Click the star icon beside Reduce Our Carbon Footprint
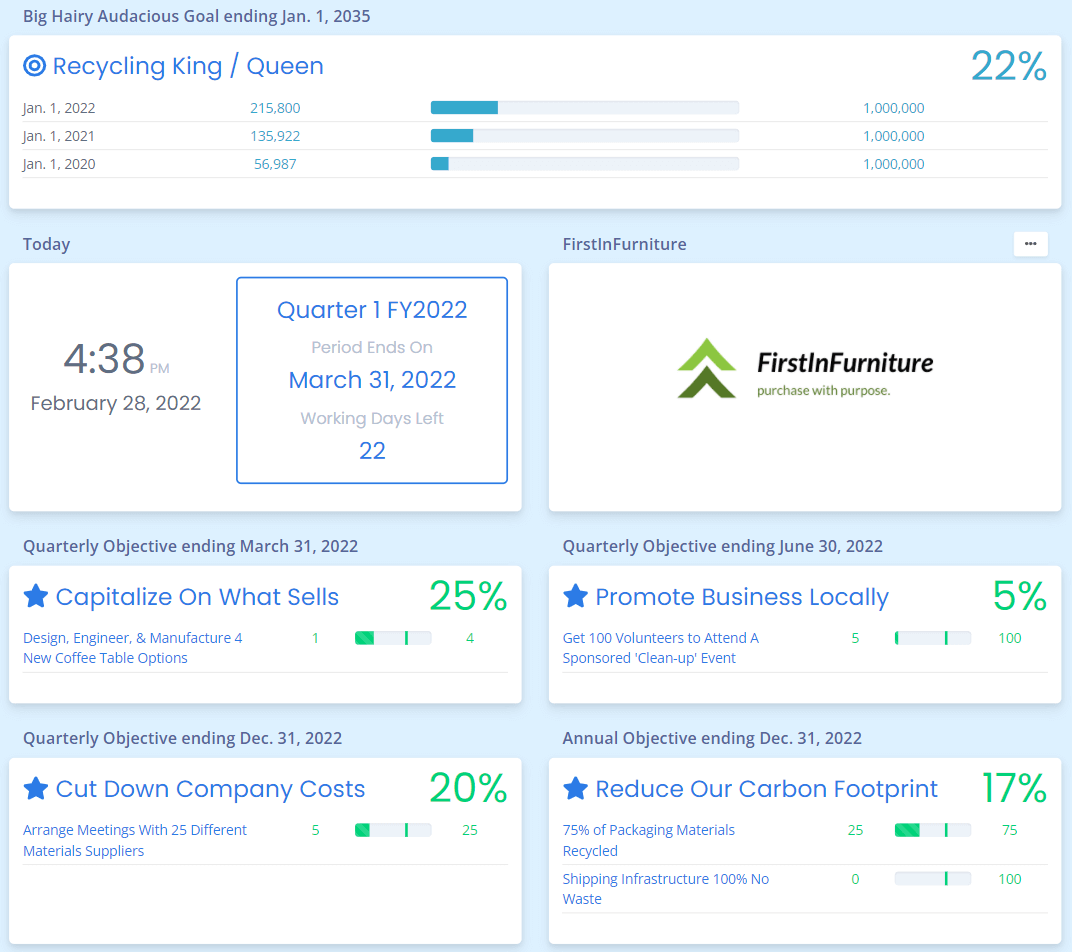The image size is (1072, 952). (x=575, y=789)
